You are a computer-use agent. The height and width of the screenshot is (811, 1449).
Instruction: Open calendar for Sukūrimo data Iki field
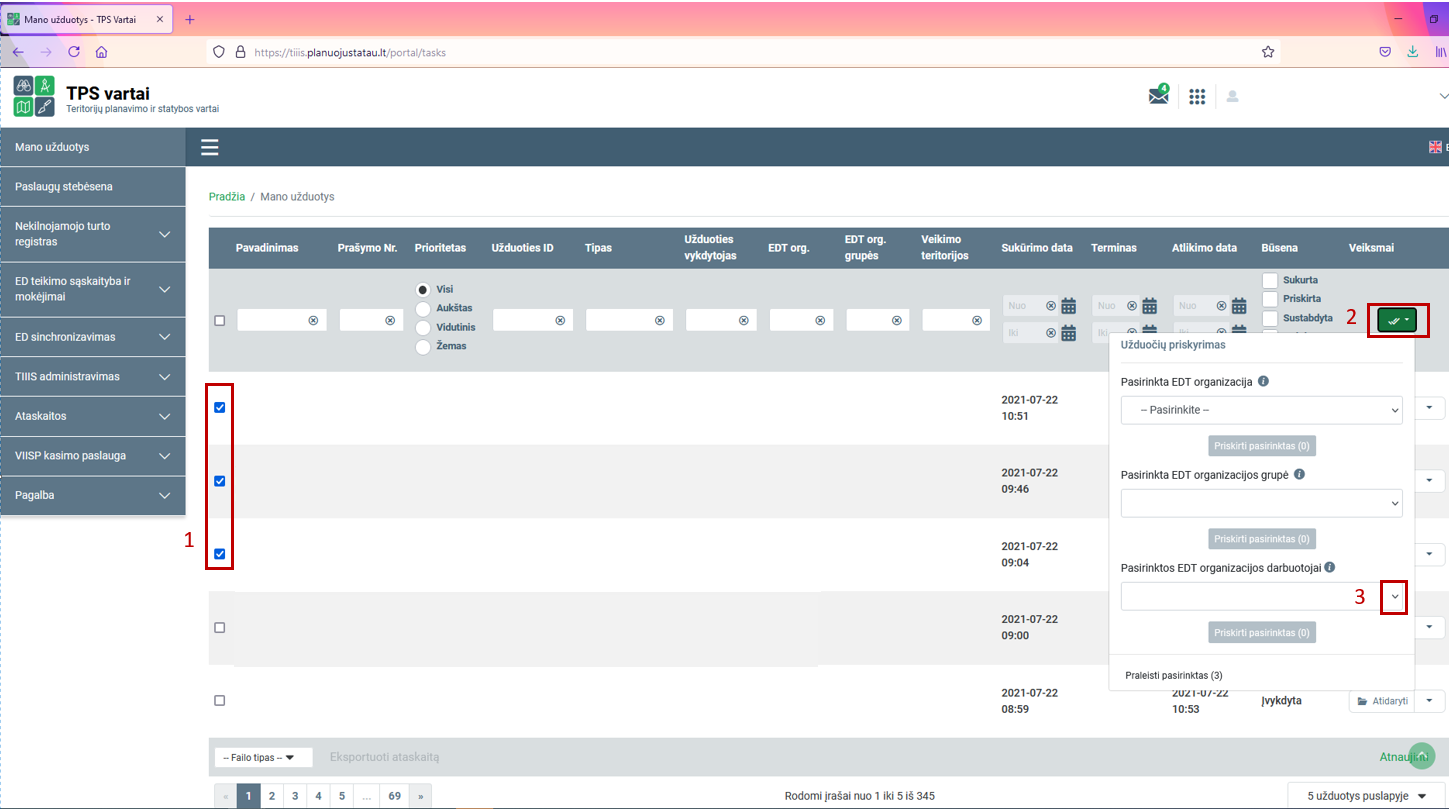[1068, 332]
